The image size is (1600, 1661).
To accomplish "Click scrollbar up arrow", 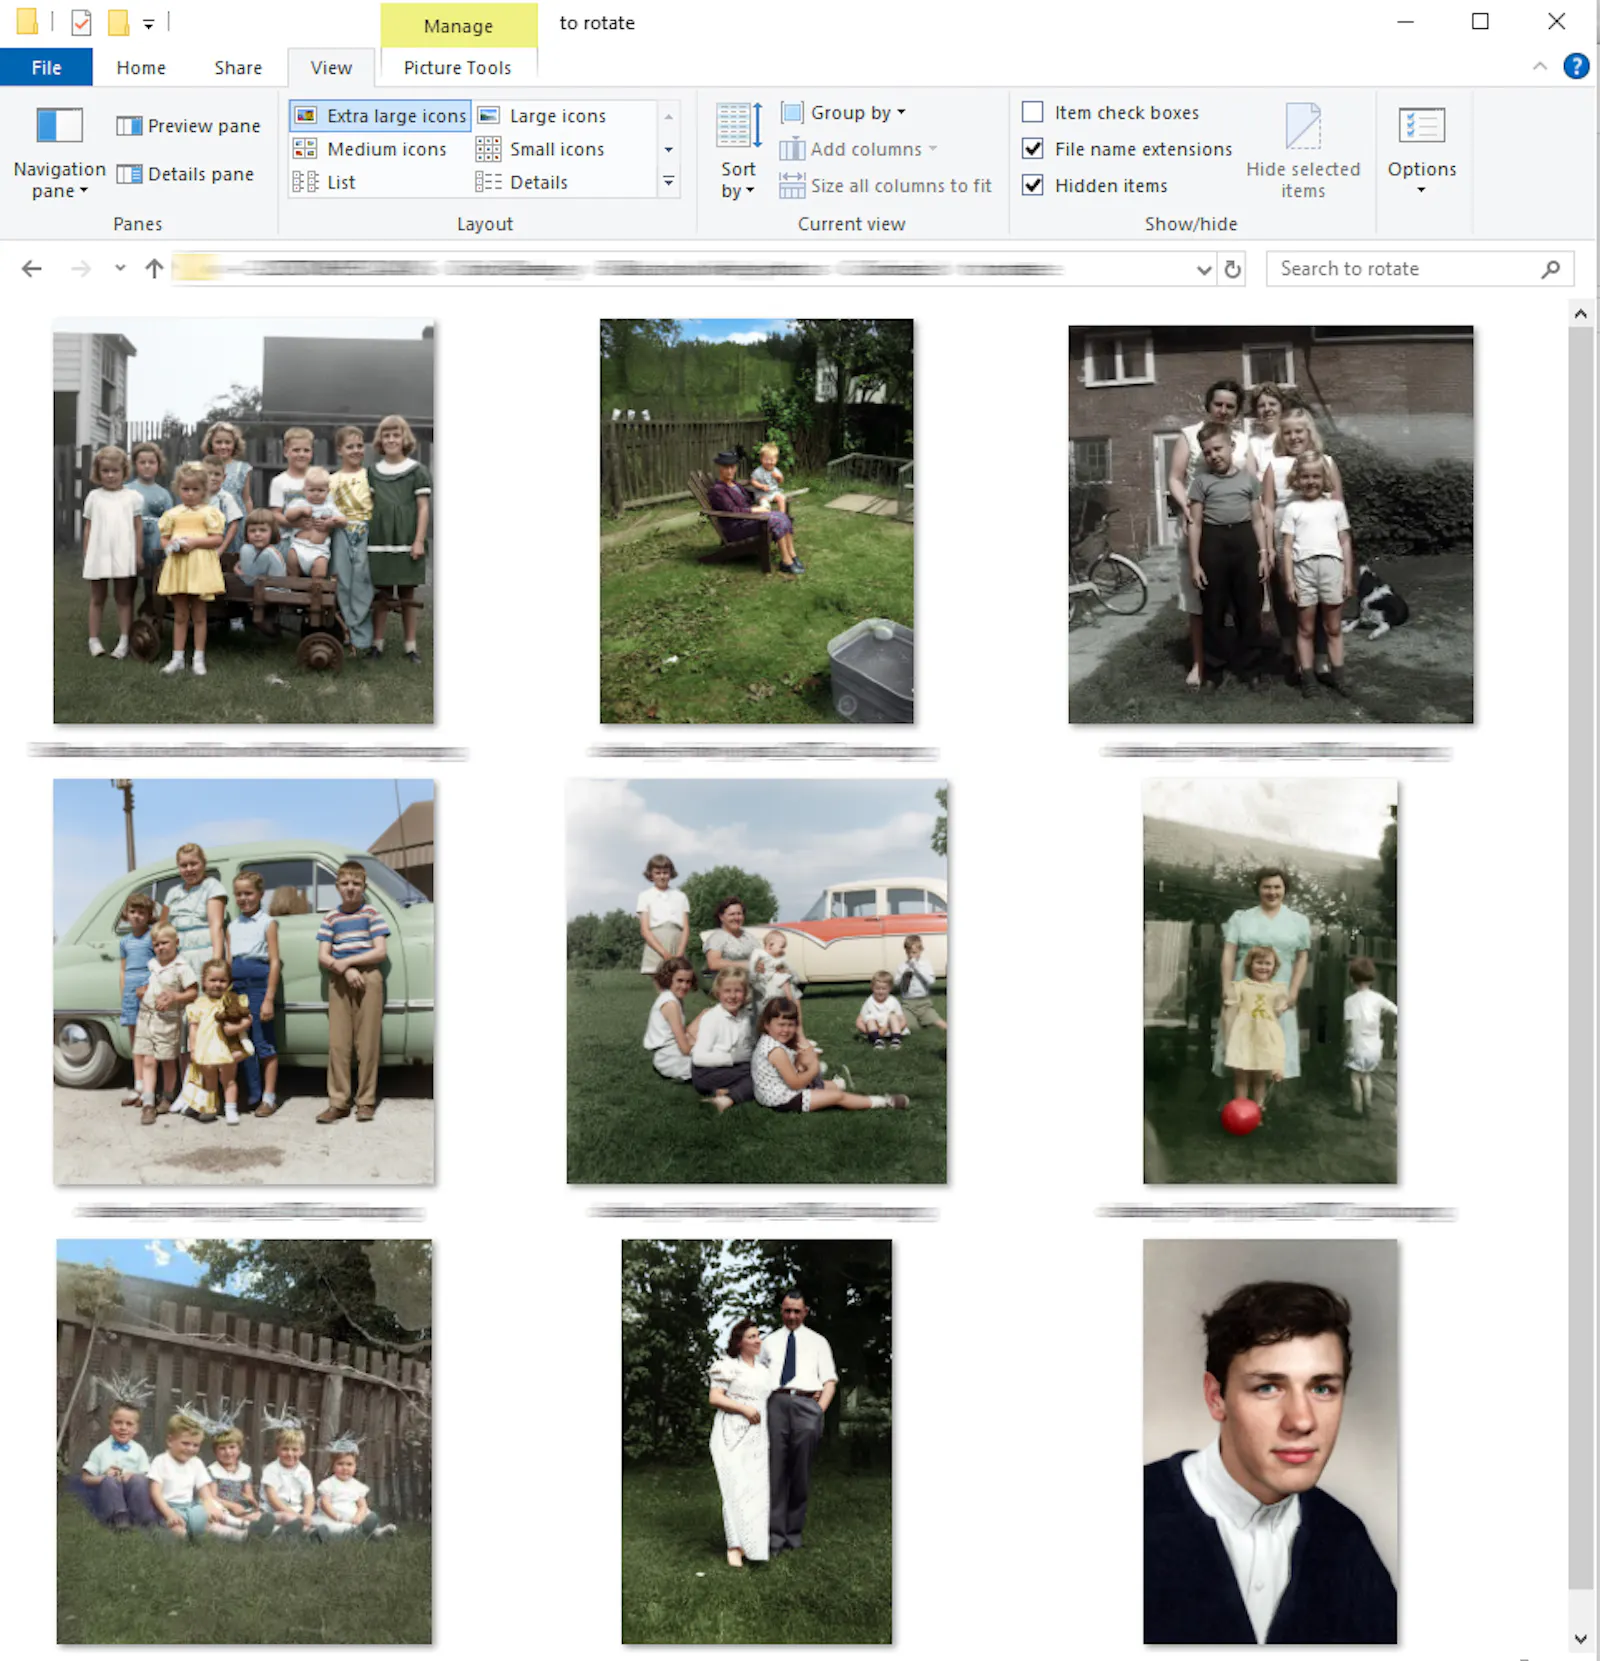I will coord(1581,314).
